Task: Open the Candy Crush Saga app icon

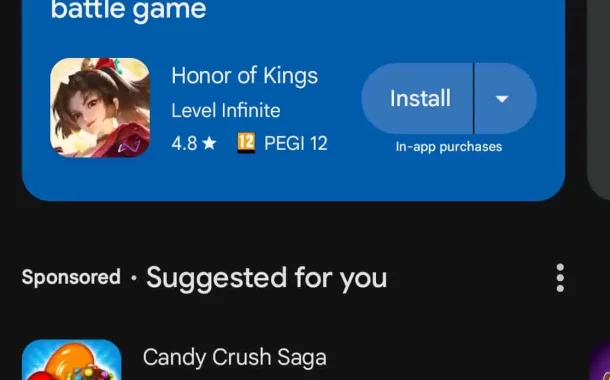Action: (72, 360)
